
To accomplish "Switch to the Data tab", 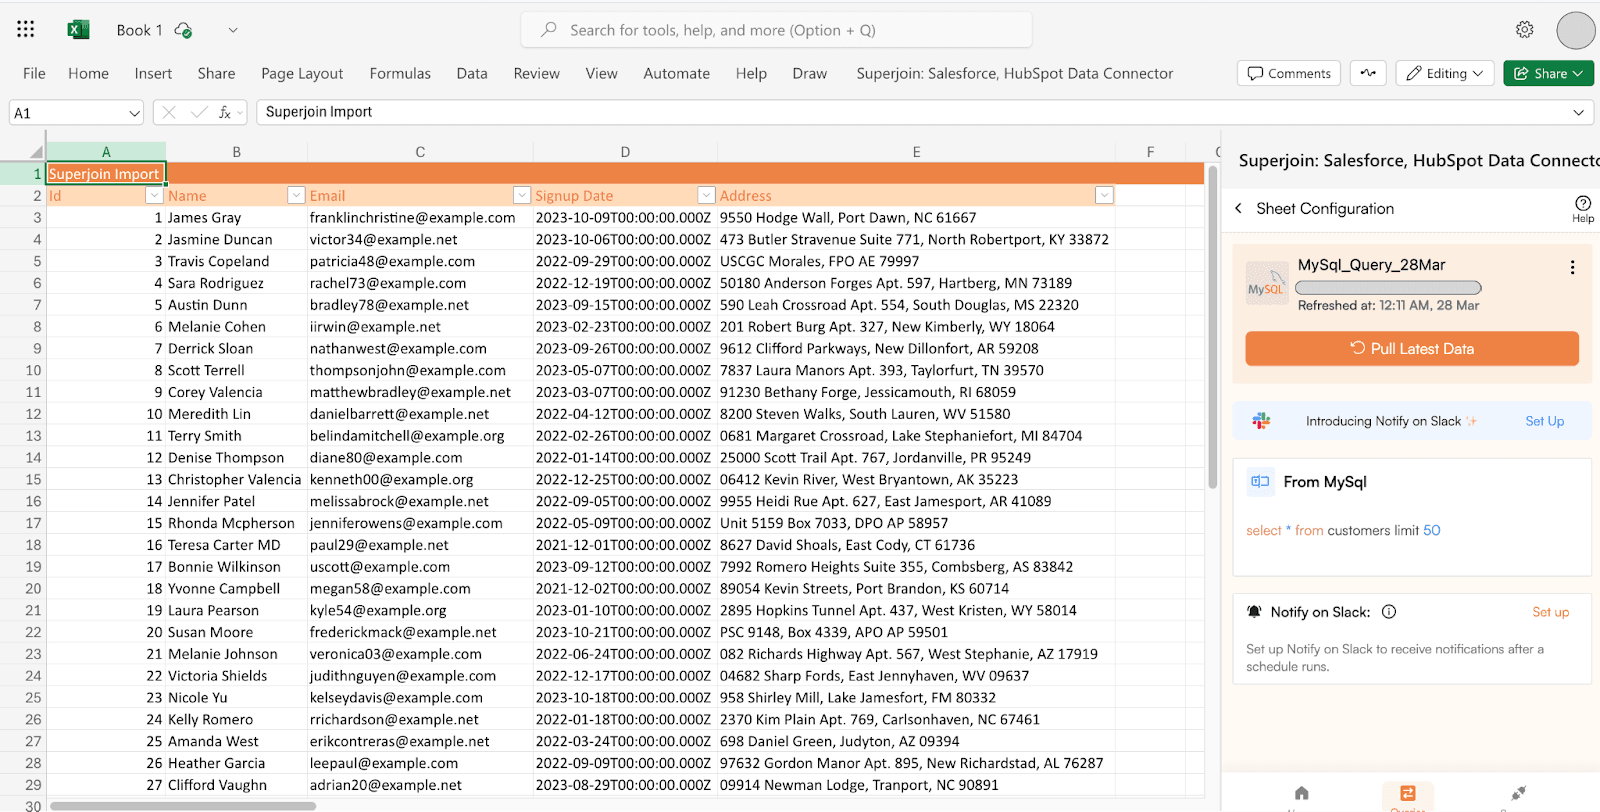I will (472, 73).
